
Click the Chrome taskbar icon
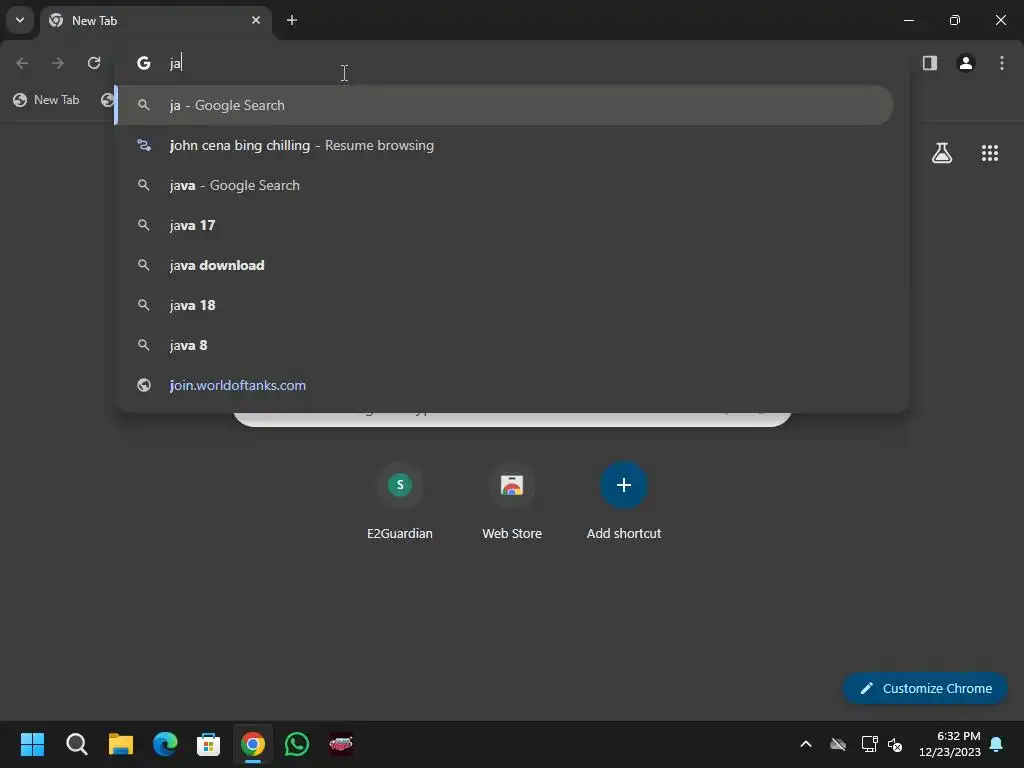click(253, 744)
